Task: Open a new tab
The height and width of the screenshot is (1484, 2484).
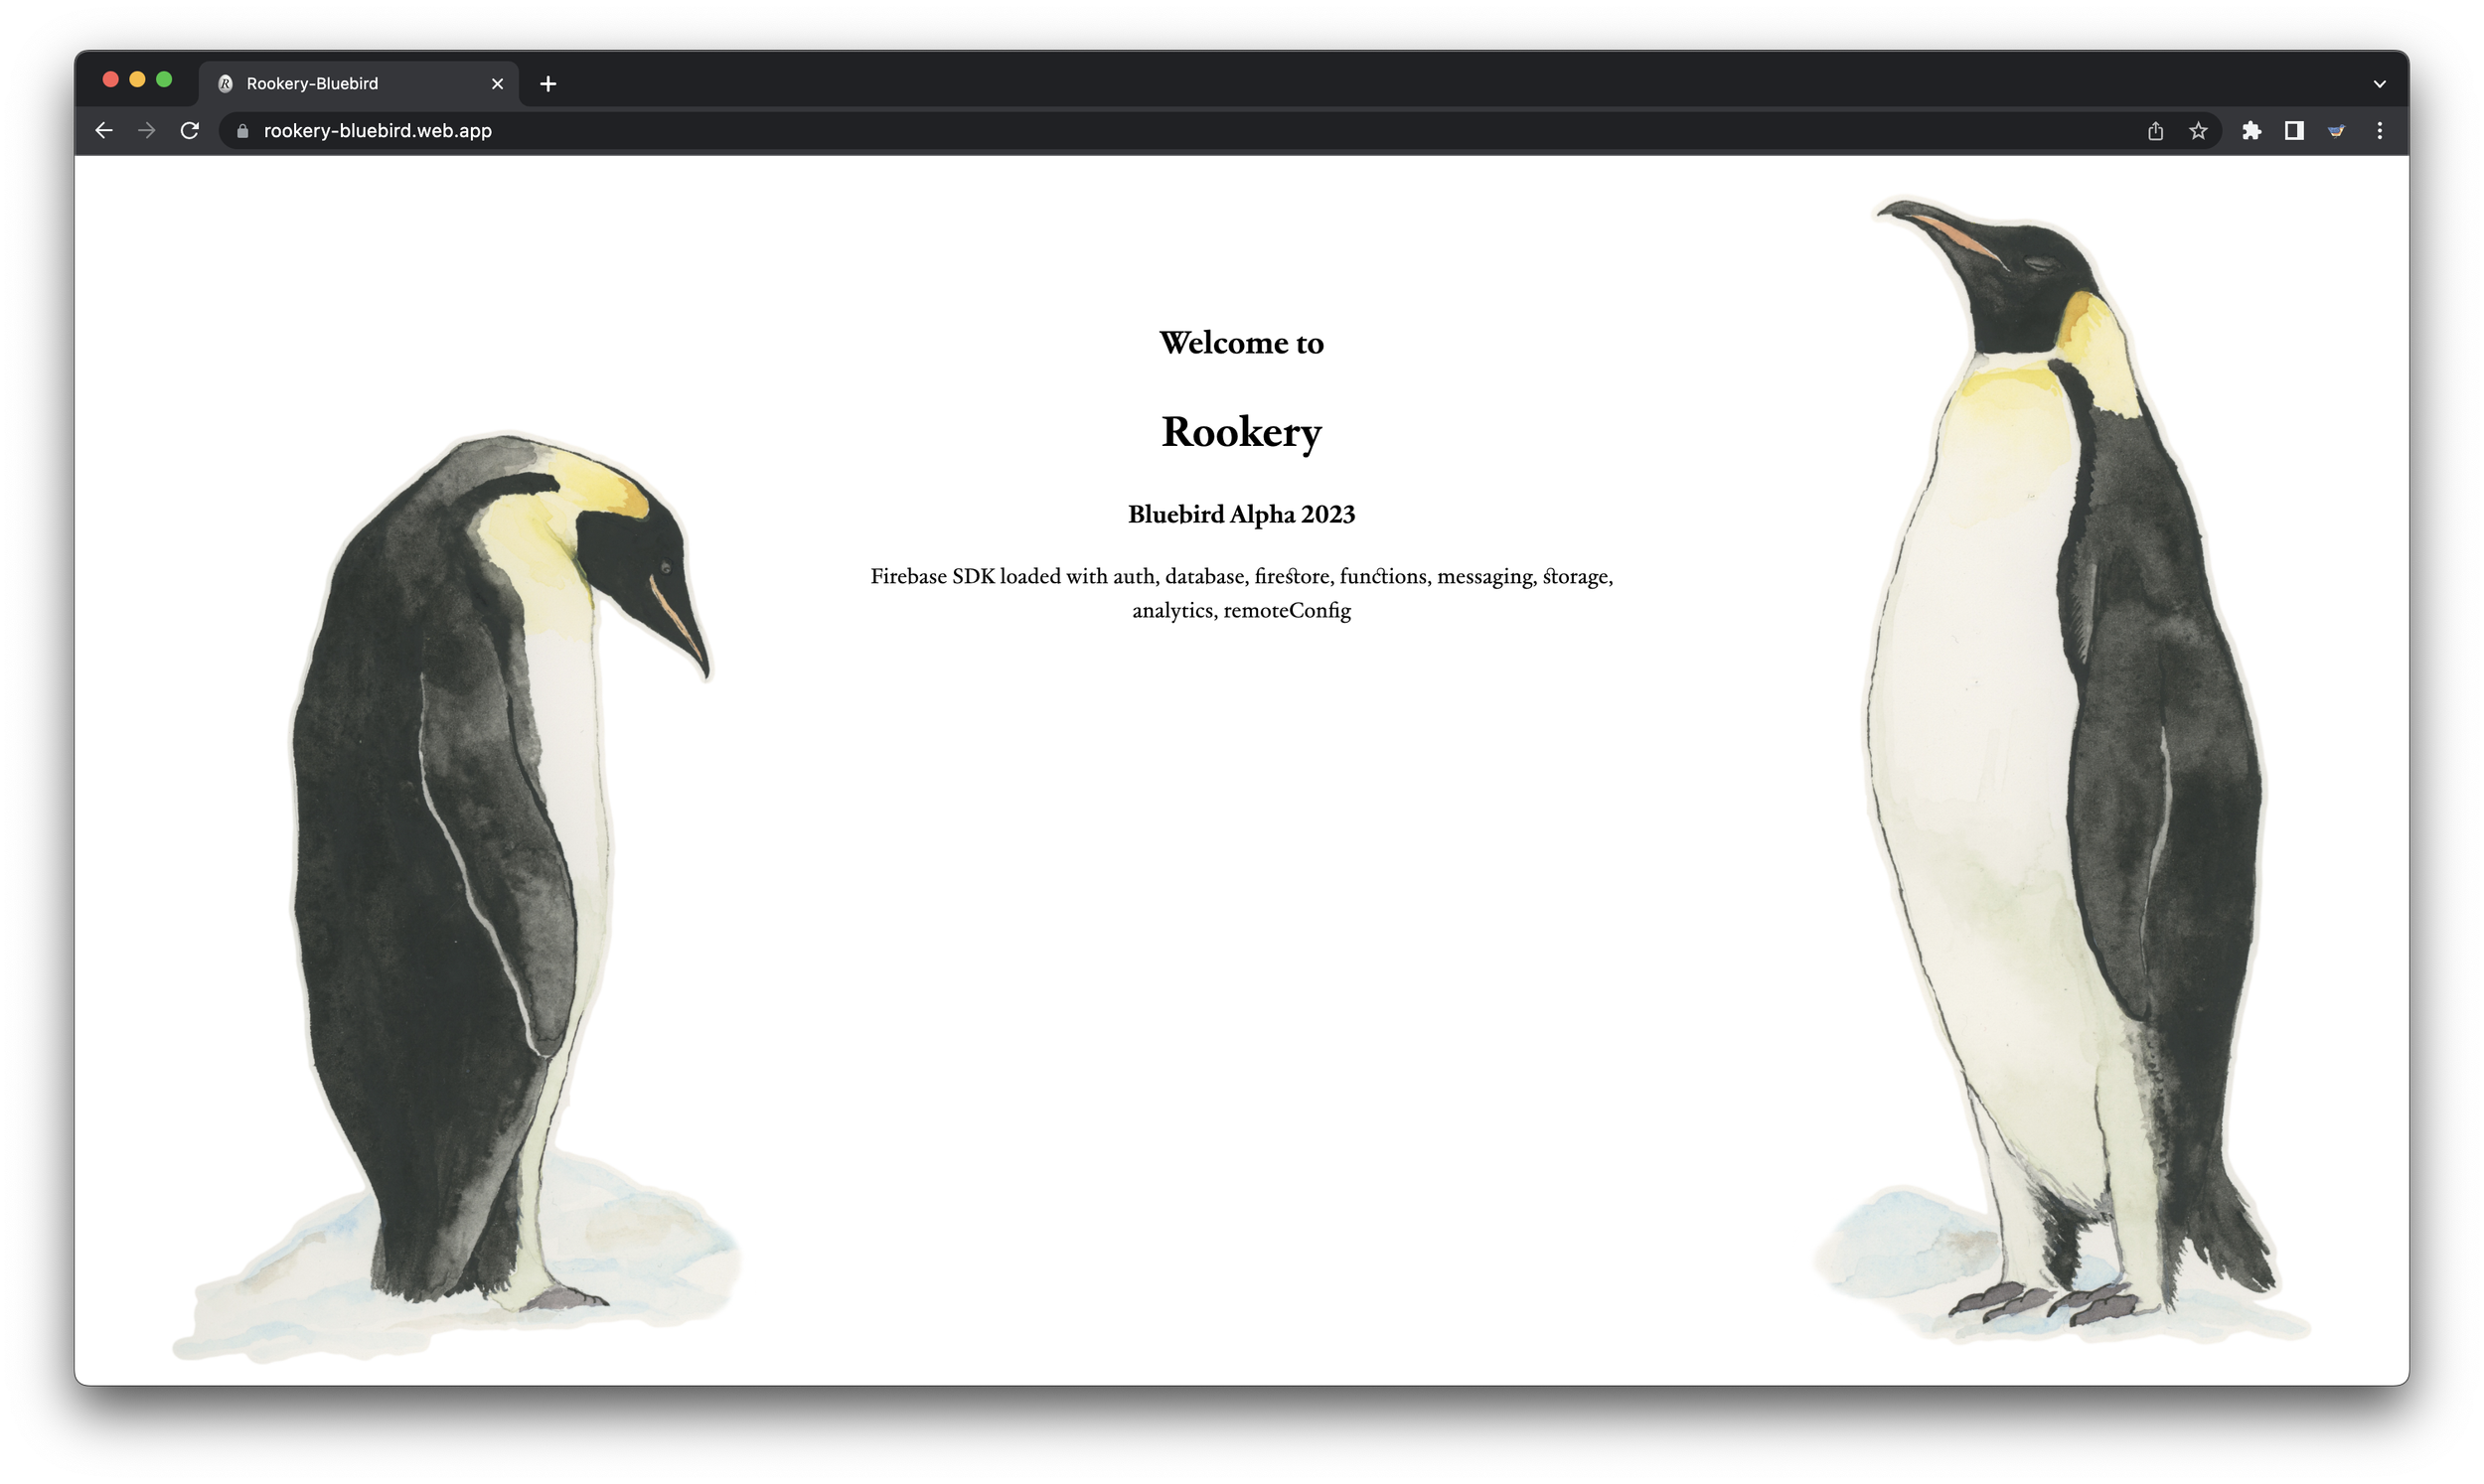Action: (548, 84)
